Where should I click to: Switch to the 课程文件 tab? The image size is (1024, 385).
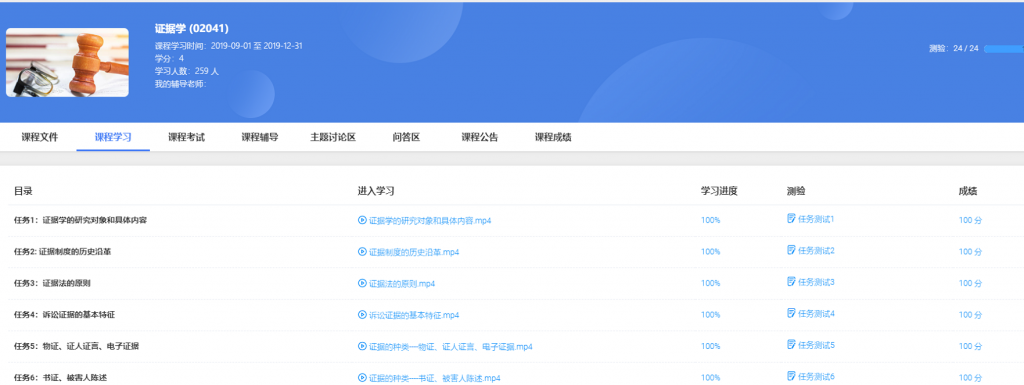40,137
